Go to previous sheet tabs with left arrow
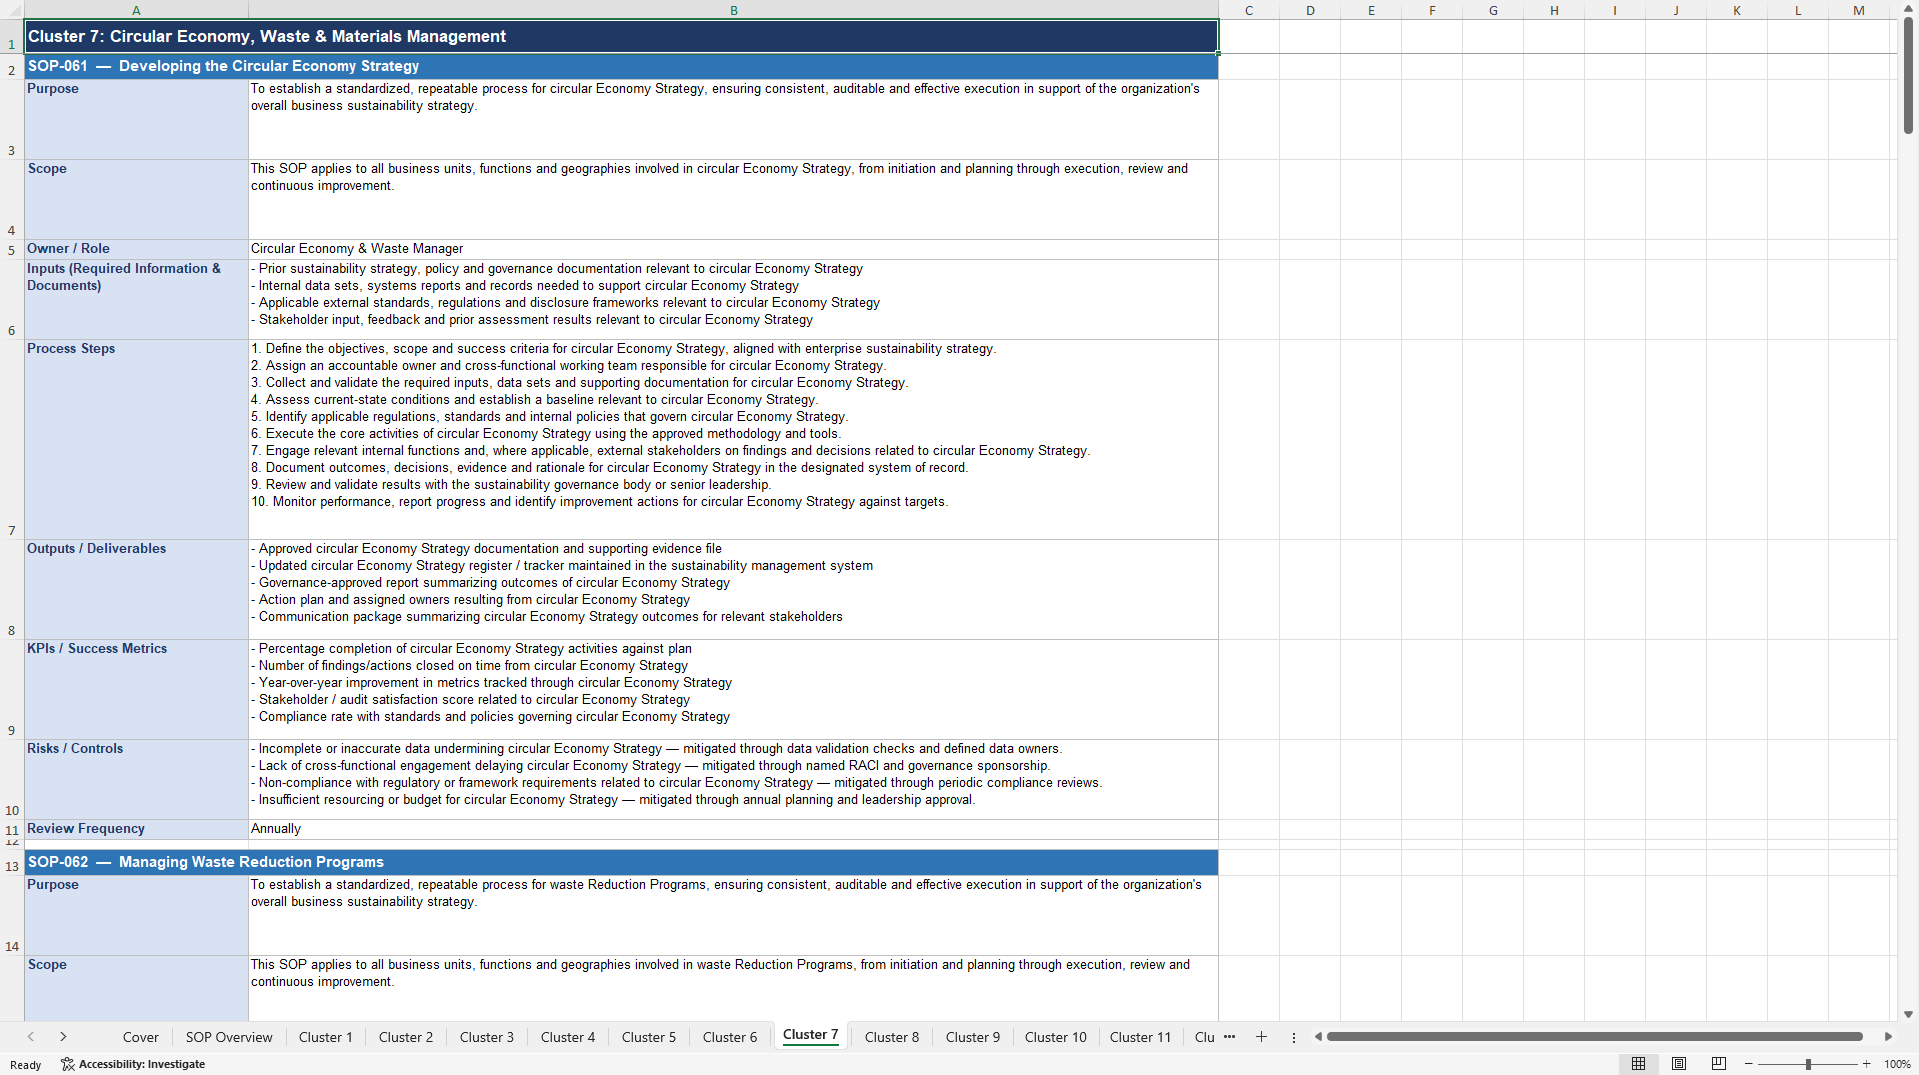1919x1075 pixels. [31, 1037]
